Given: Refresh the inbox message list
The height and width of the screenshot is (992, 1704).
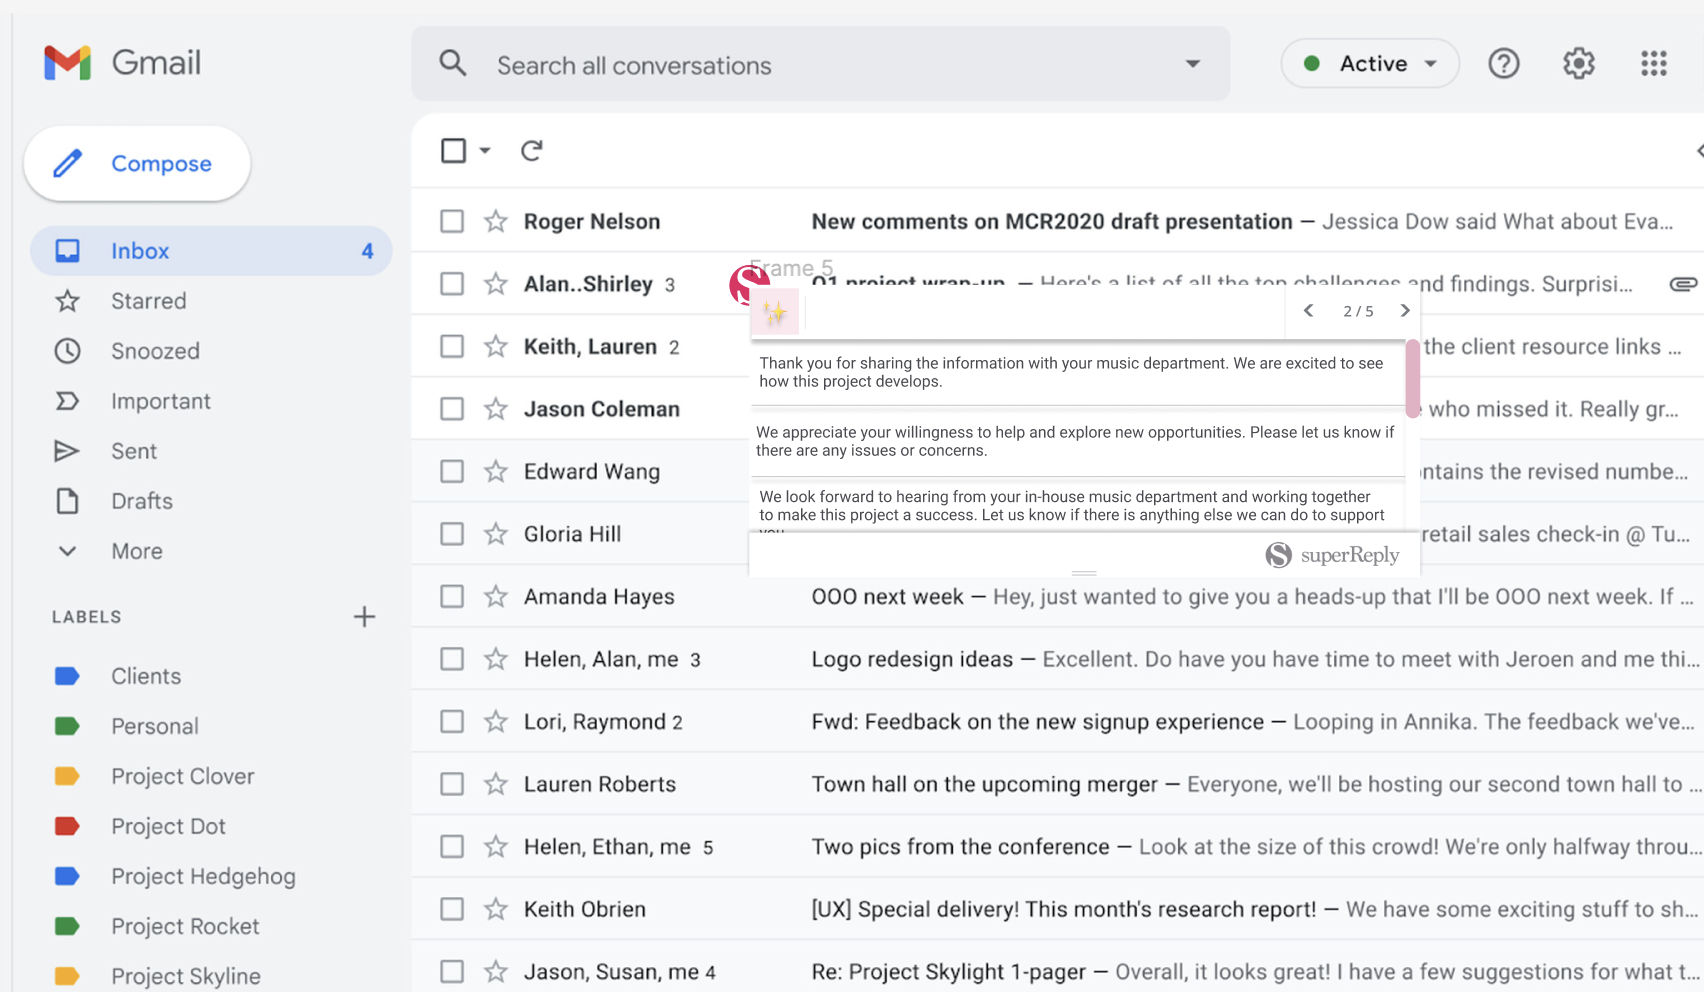Looking at the screenshot, I should [x=531, y=151].
